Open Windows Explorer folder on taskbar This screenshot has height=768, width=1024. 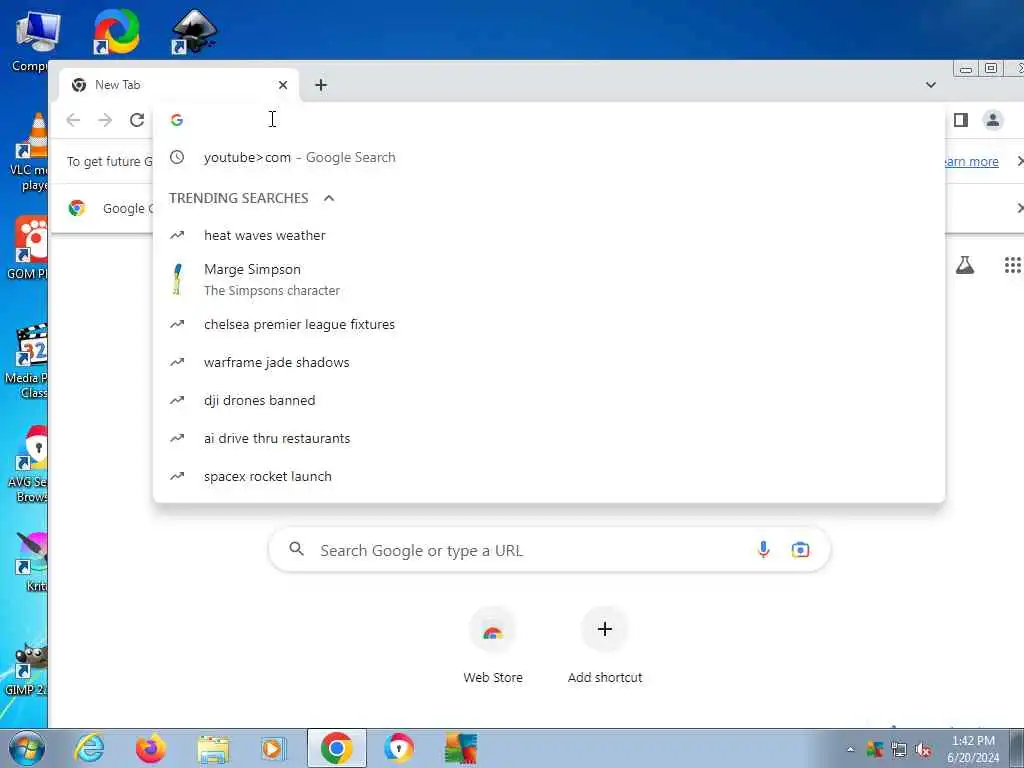coord(213,749)
